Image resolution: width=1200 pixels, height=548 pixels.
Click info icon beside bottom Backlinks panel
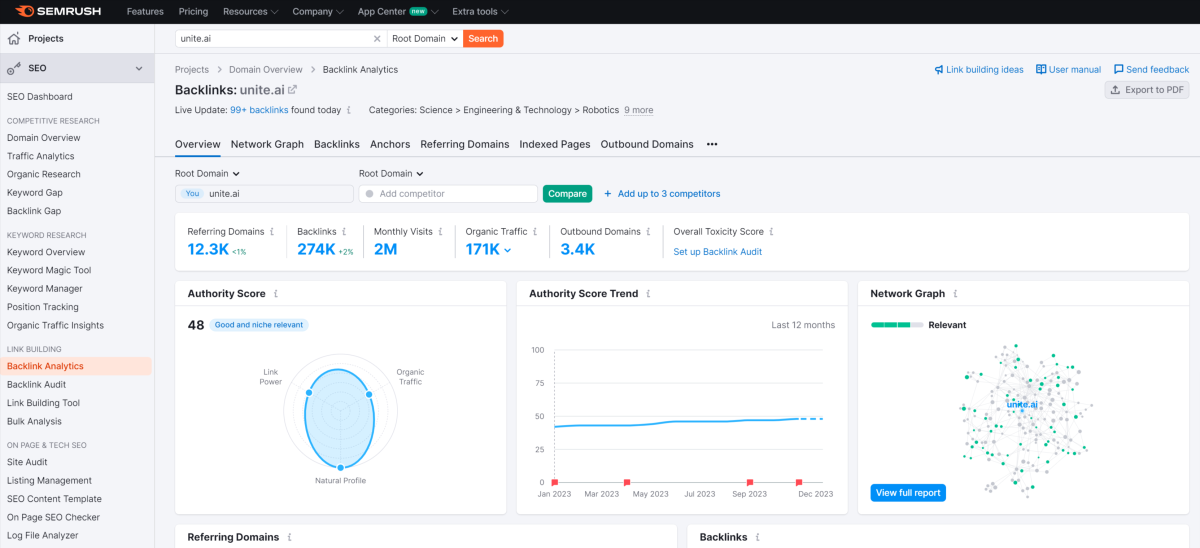coord(757,537)
